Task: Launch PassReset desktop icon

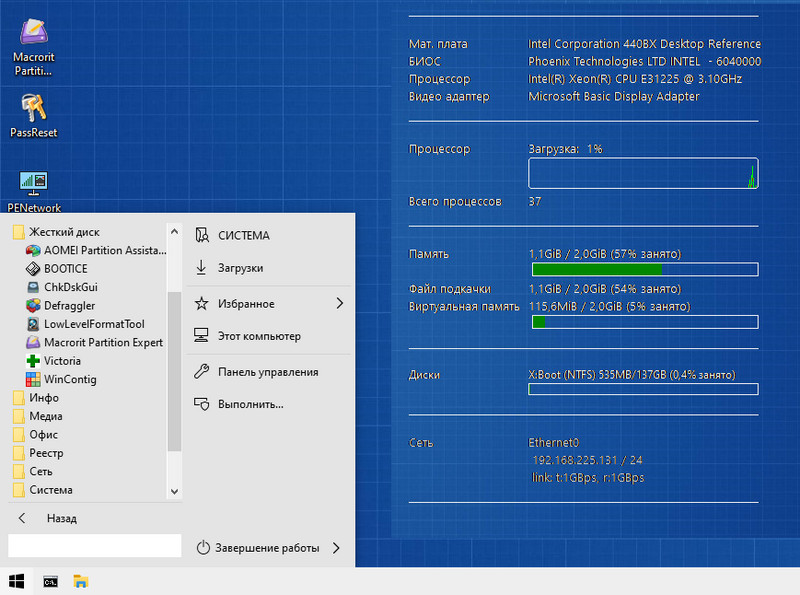Action: (x=34, y=116)
